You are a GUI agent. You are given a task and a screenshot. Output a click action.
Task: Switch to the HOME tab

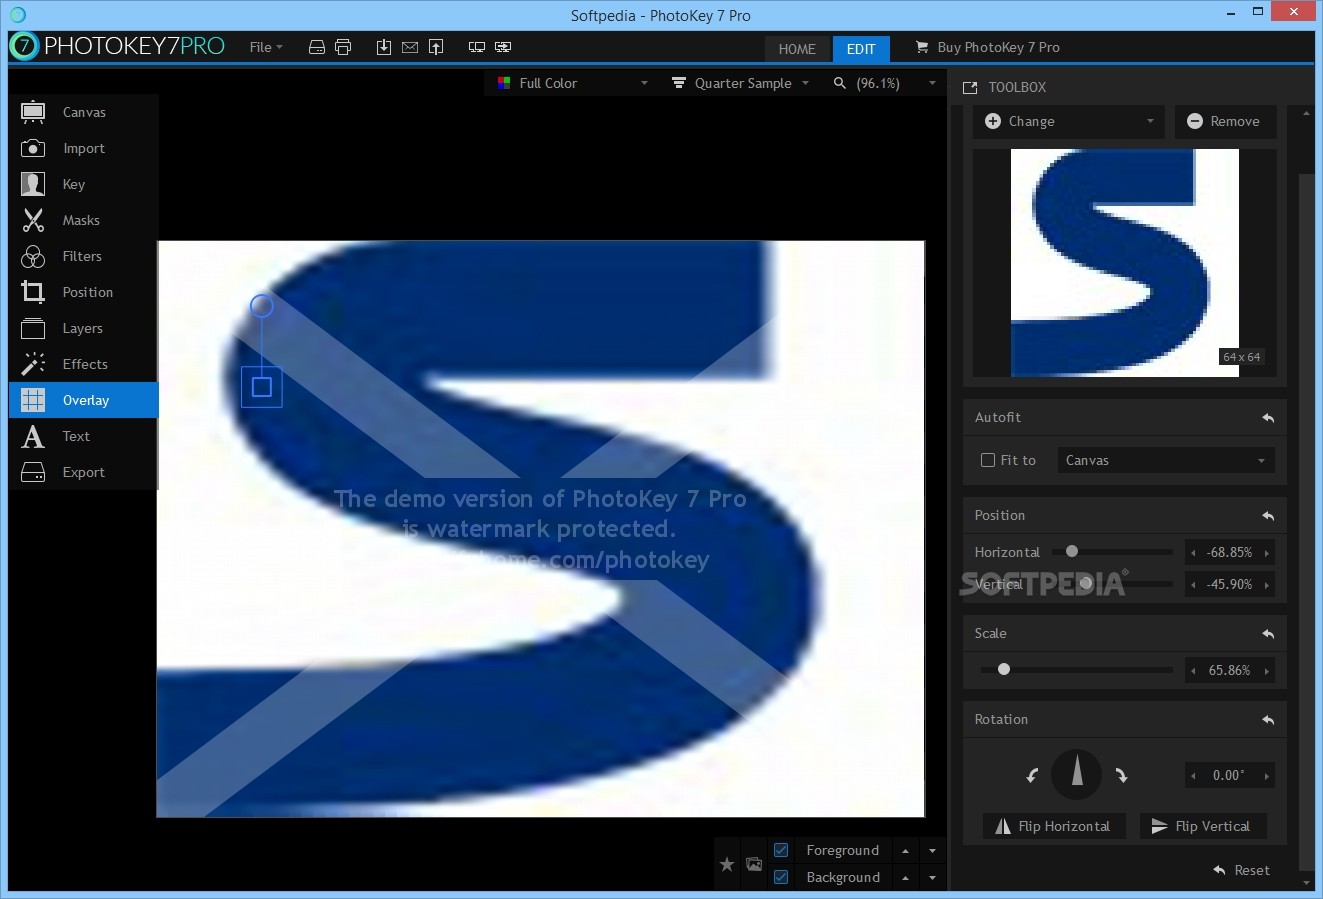(x=797, y=48)
